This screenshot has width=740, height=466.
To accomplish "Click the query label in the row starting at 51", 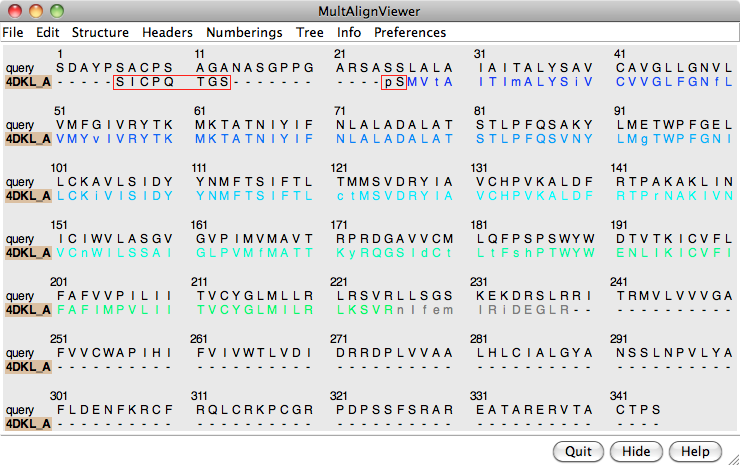I will [x=20, y=125].
